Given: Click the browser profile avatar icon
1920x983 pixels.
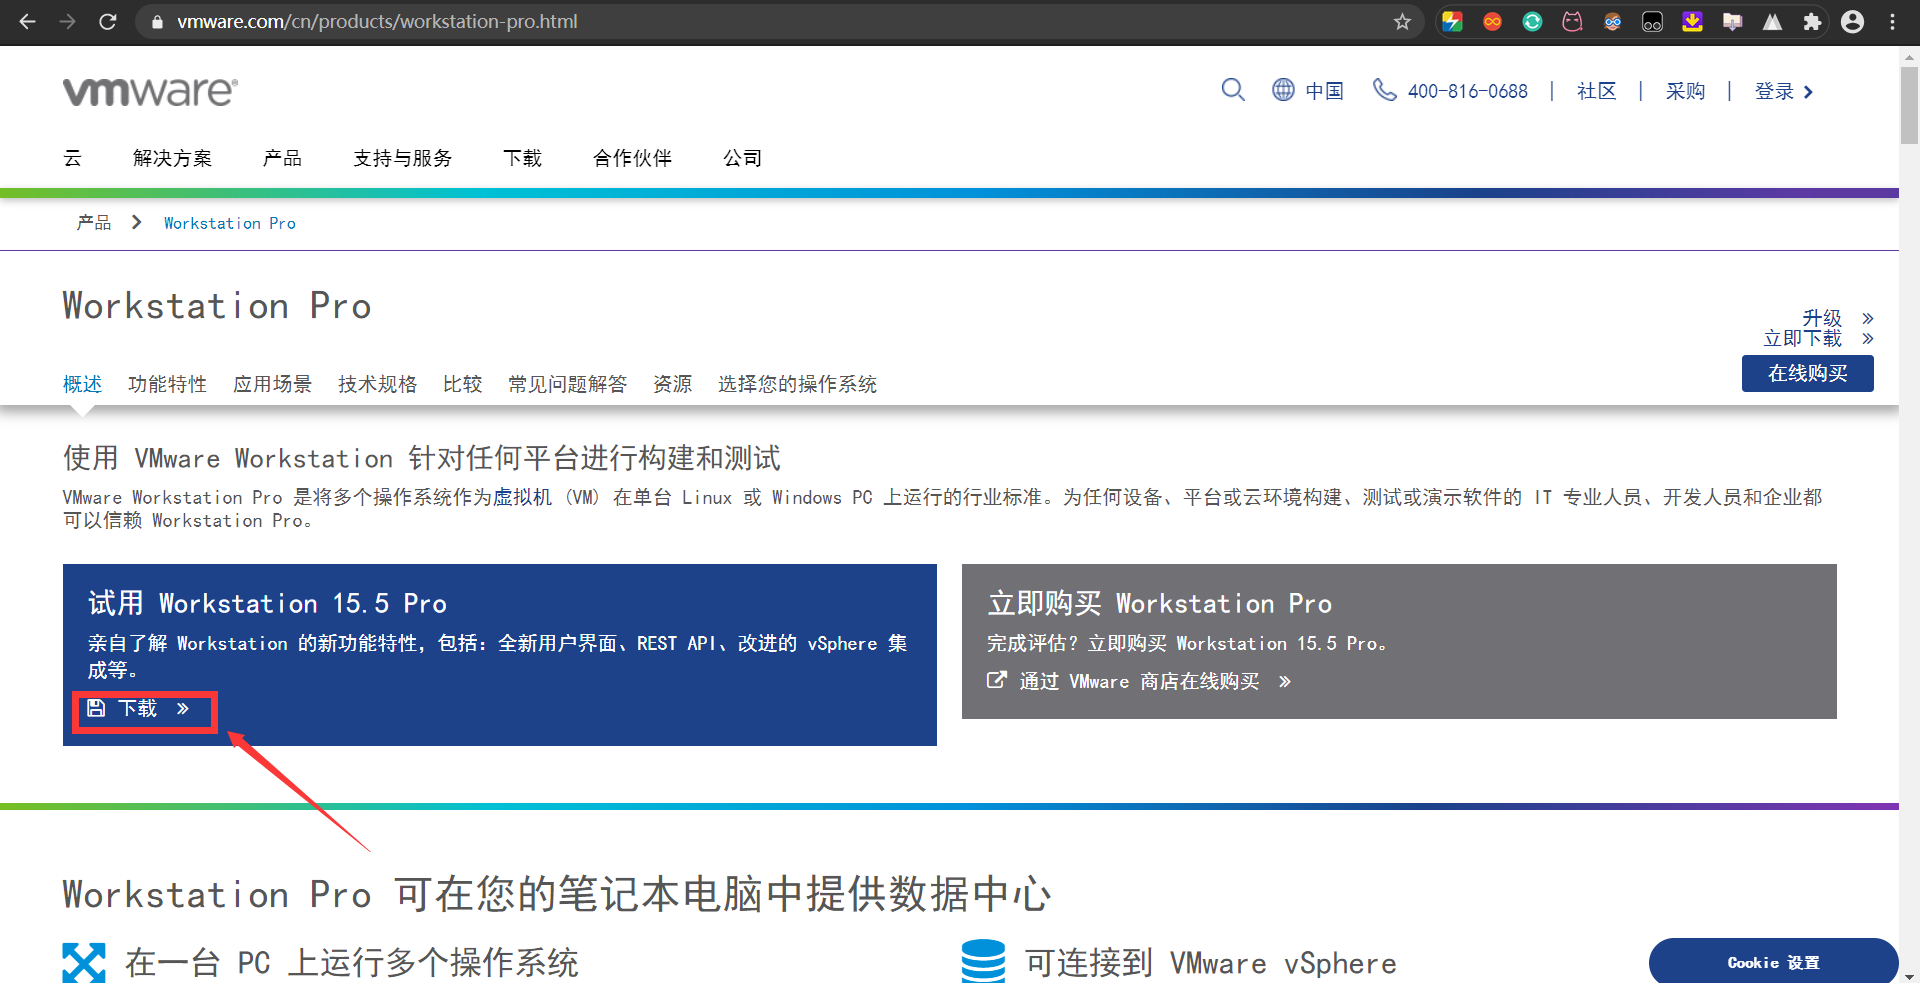Looking at the screenshot, I should coord(1853,21).
